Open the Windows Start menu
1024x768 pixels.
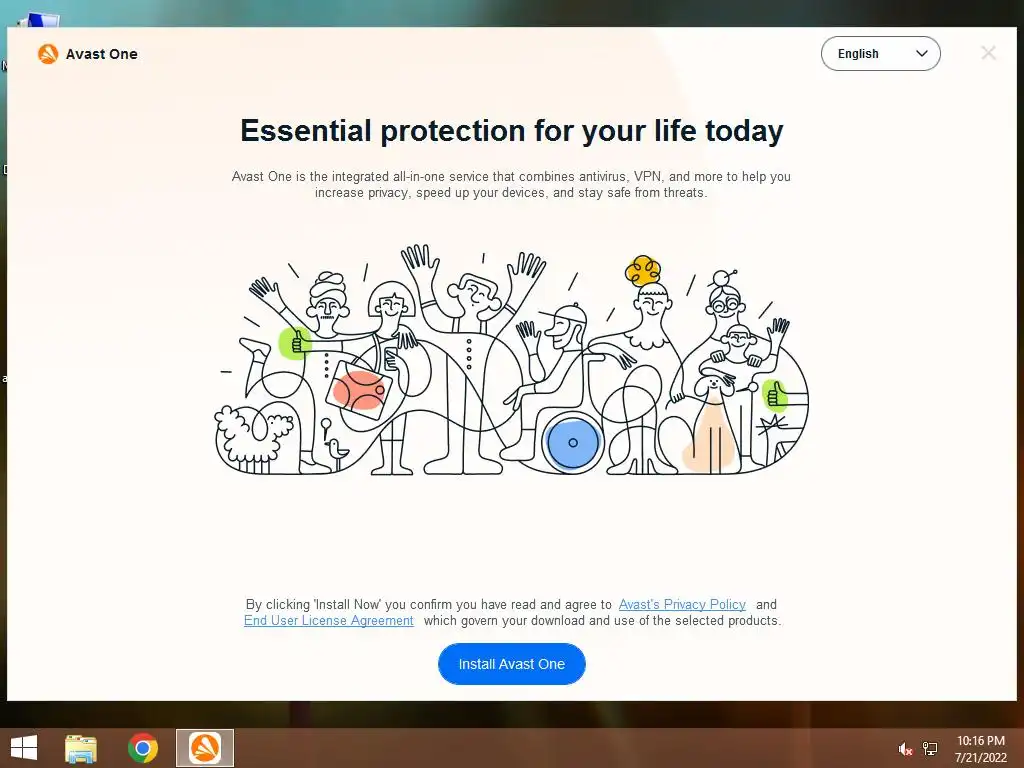tap(24, 748)
